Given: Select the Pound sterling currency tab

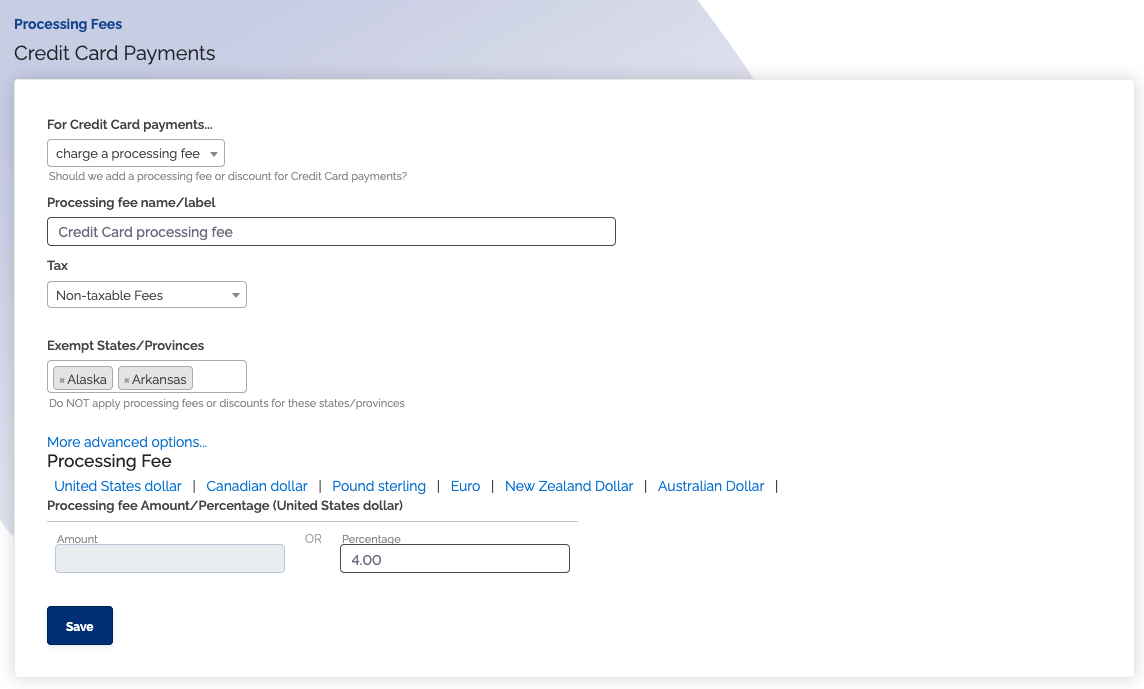Looking at the screenshot, I should tap(379, 486).
